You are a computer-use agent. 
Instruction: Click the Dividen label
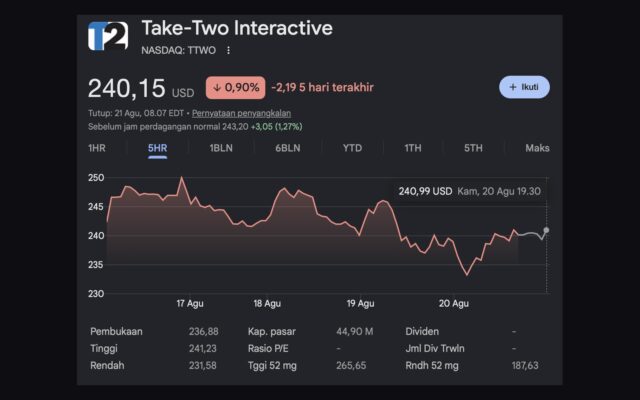(422, 331)
